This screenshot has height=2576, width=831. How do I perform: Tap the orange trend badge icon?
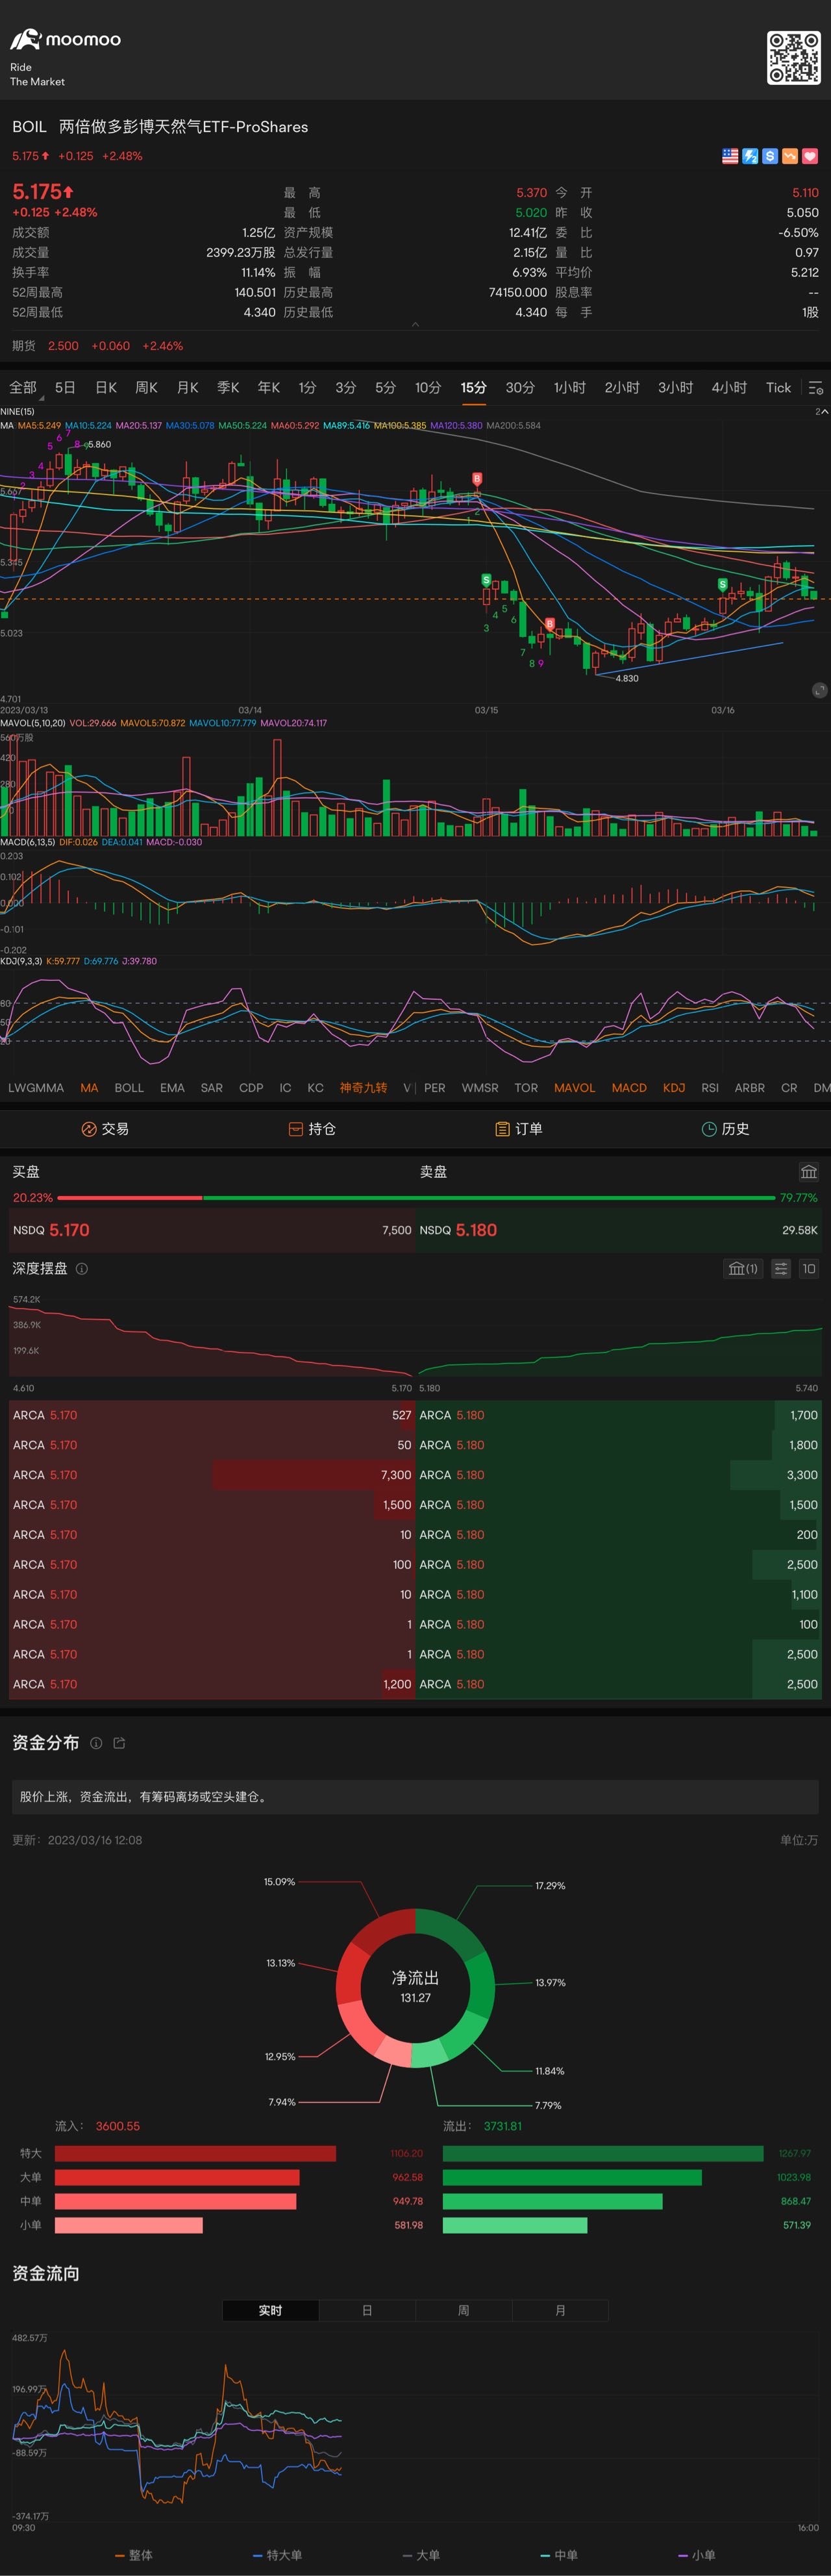pyautogui.click(x=790, y=156)
